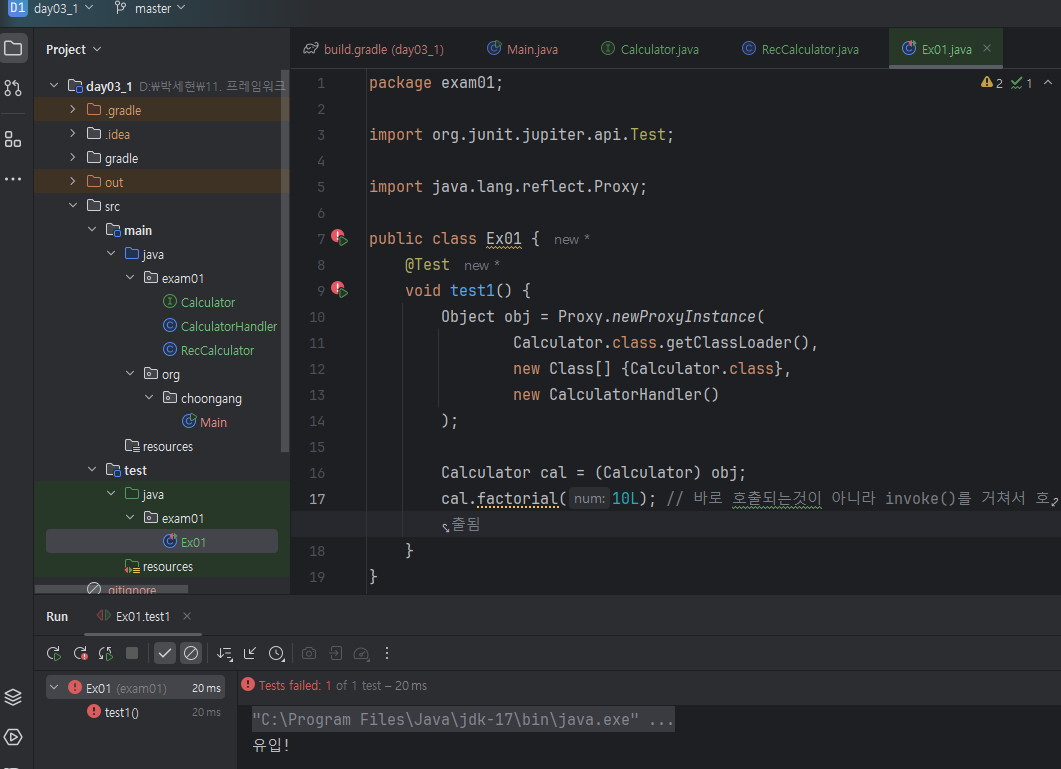Select resources folder under test
This screenshot has width=1061, height=769.
click(159, 567)
